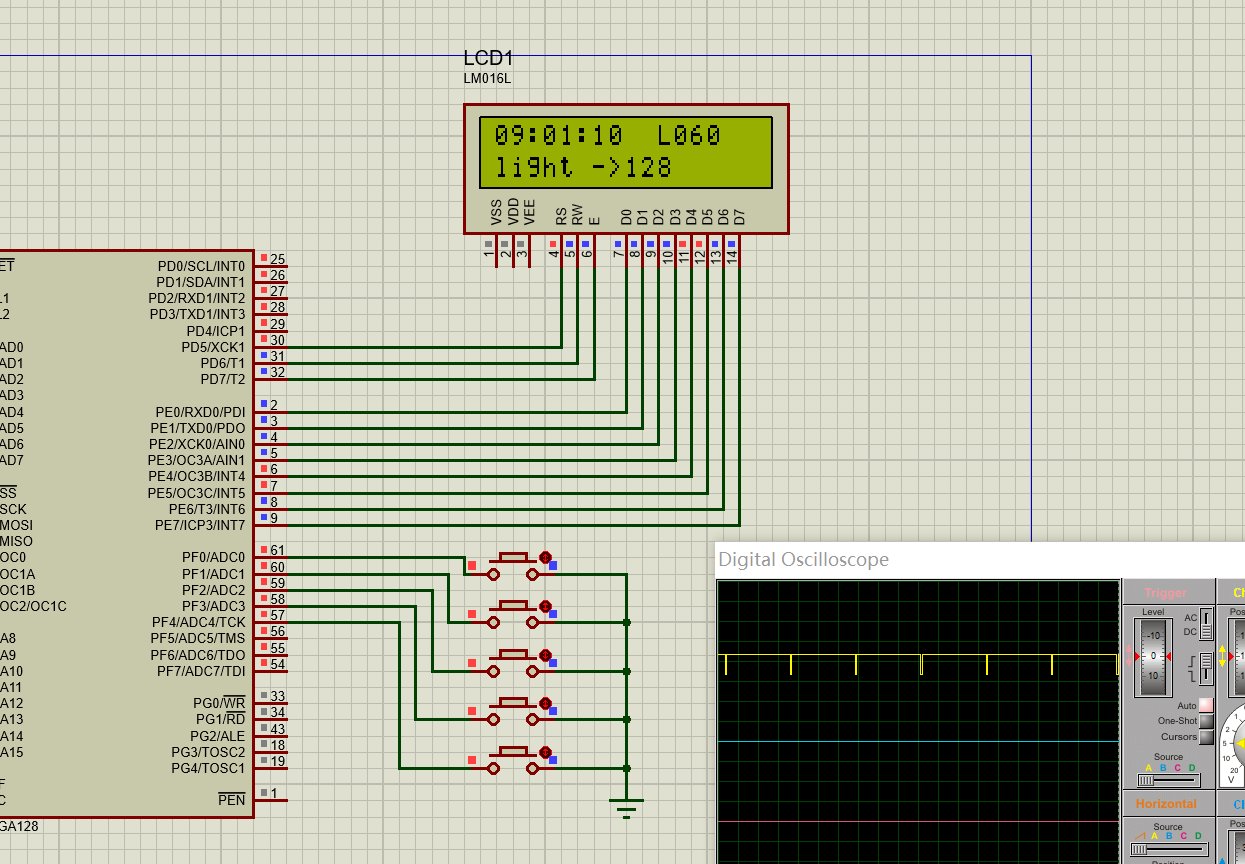Enable Auto trigger mode
The image size is (1245, 864).
(x=1206, y=706)
